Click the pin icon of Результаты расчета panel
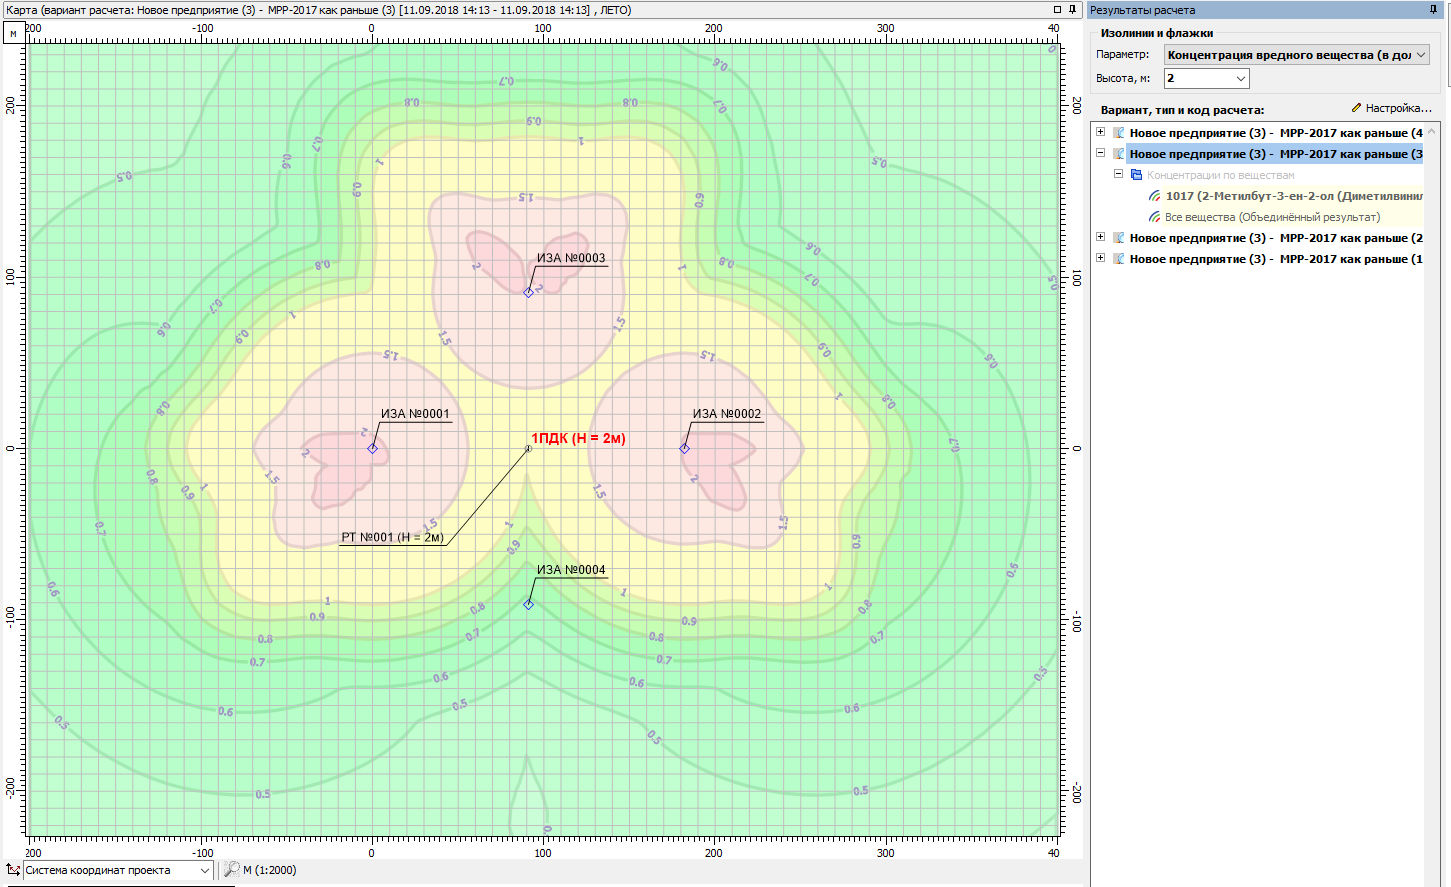The width and height of the screenshot is (1451, 887). tap(1433, 9)
